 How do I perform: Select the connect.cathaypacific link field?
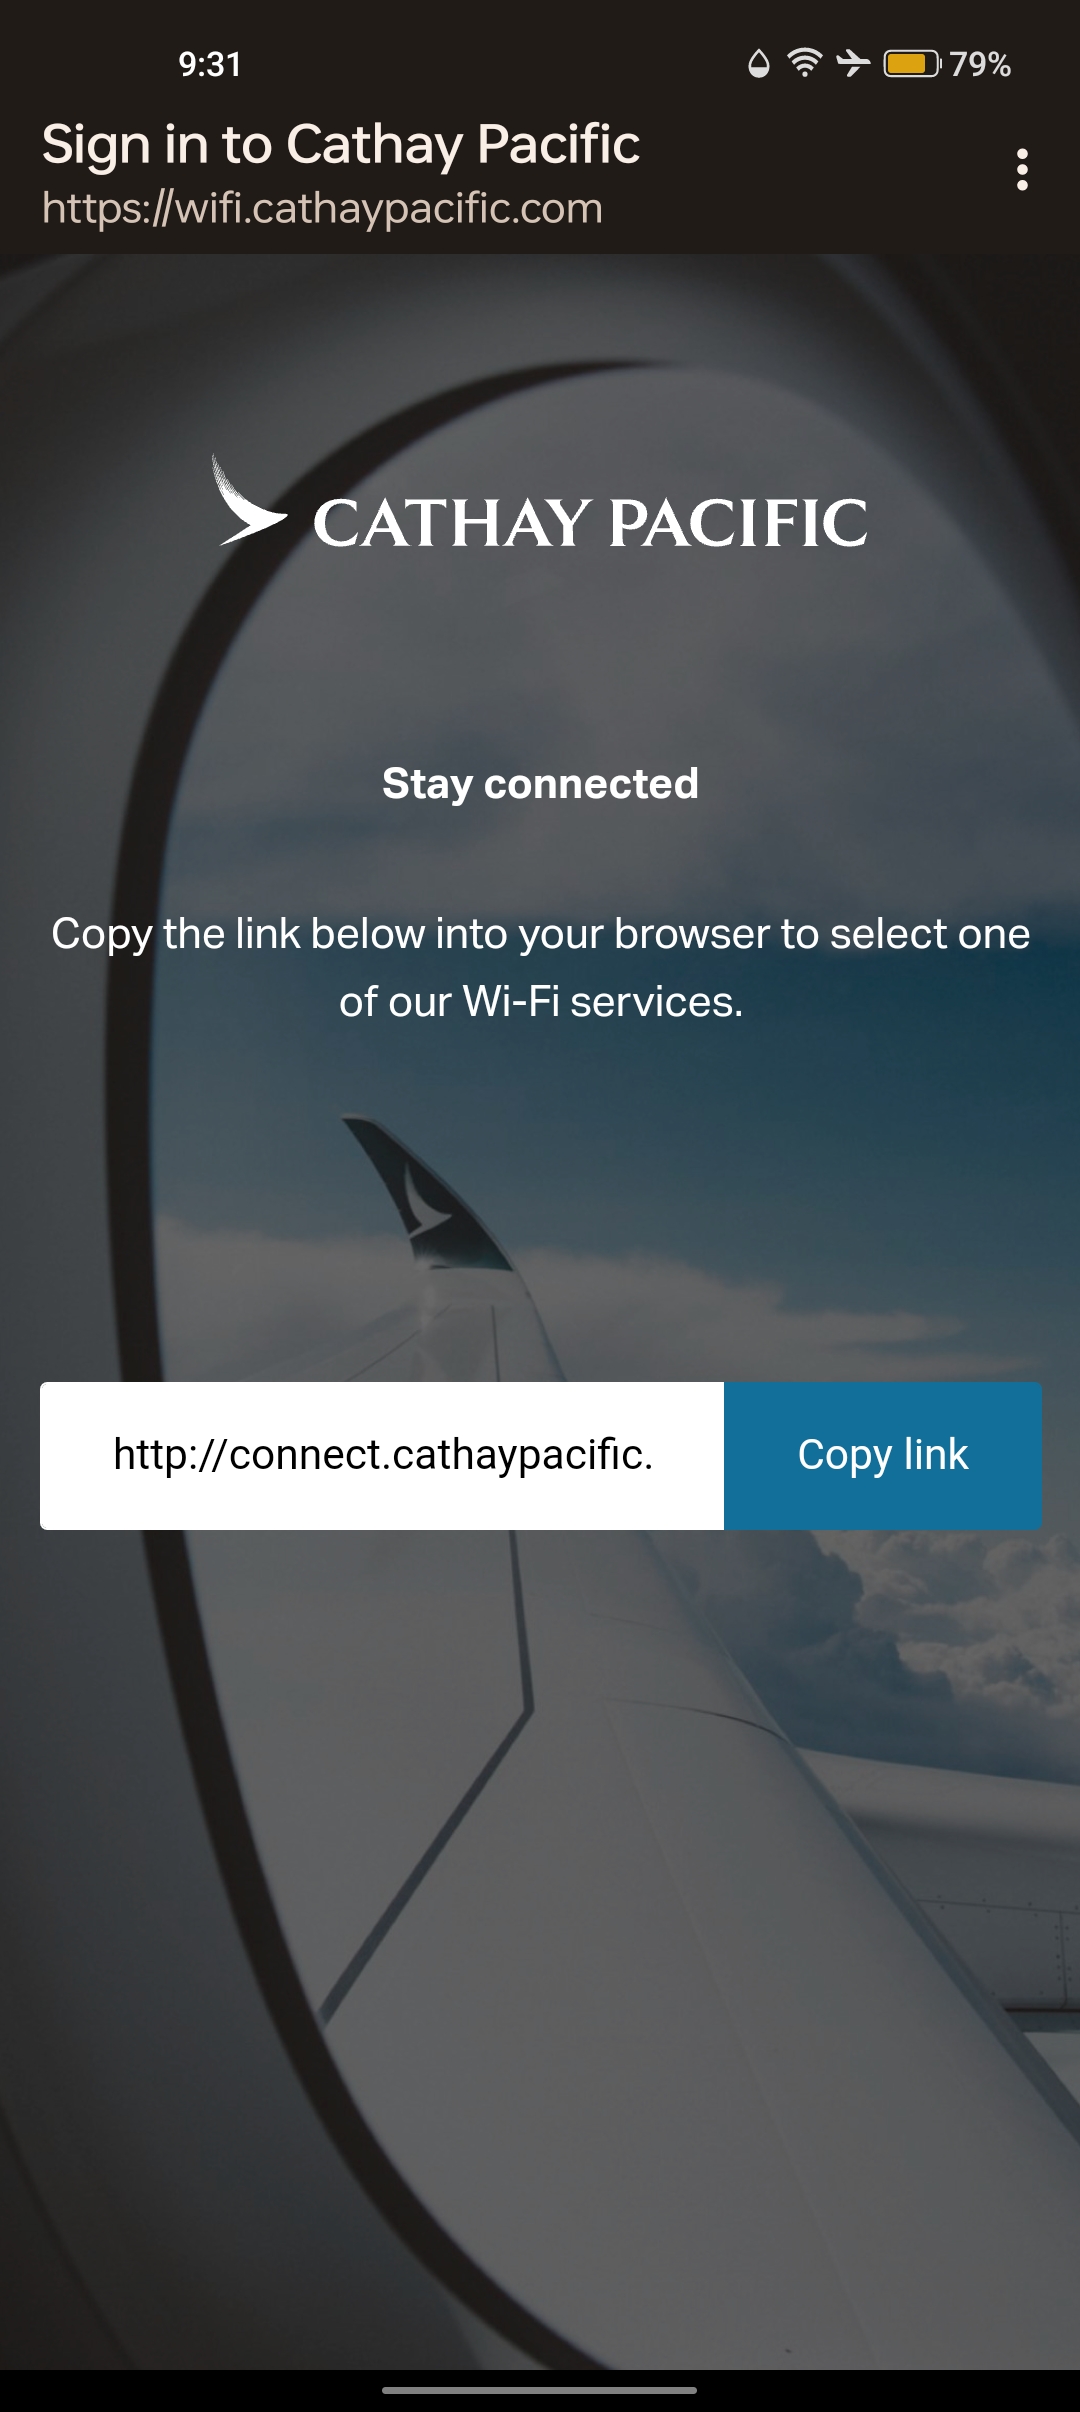(382, 1455)
